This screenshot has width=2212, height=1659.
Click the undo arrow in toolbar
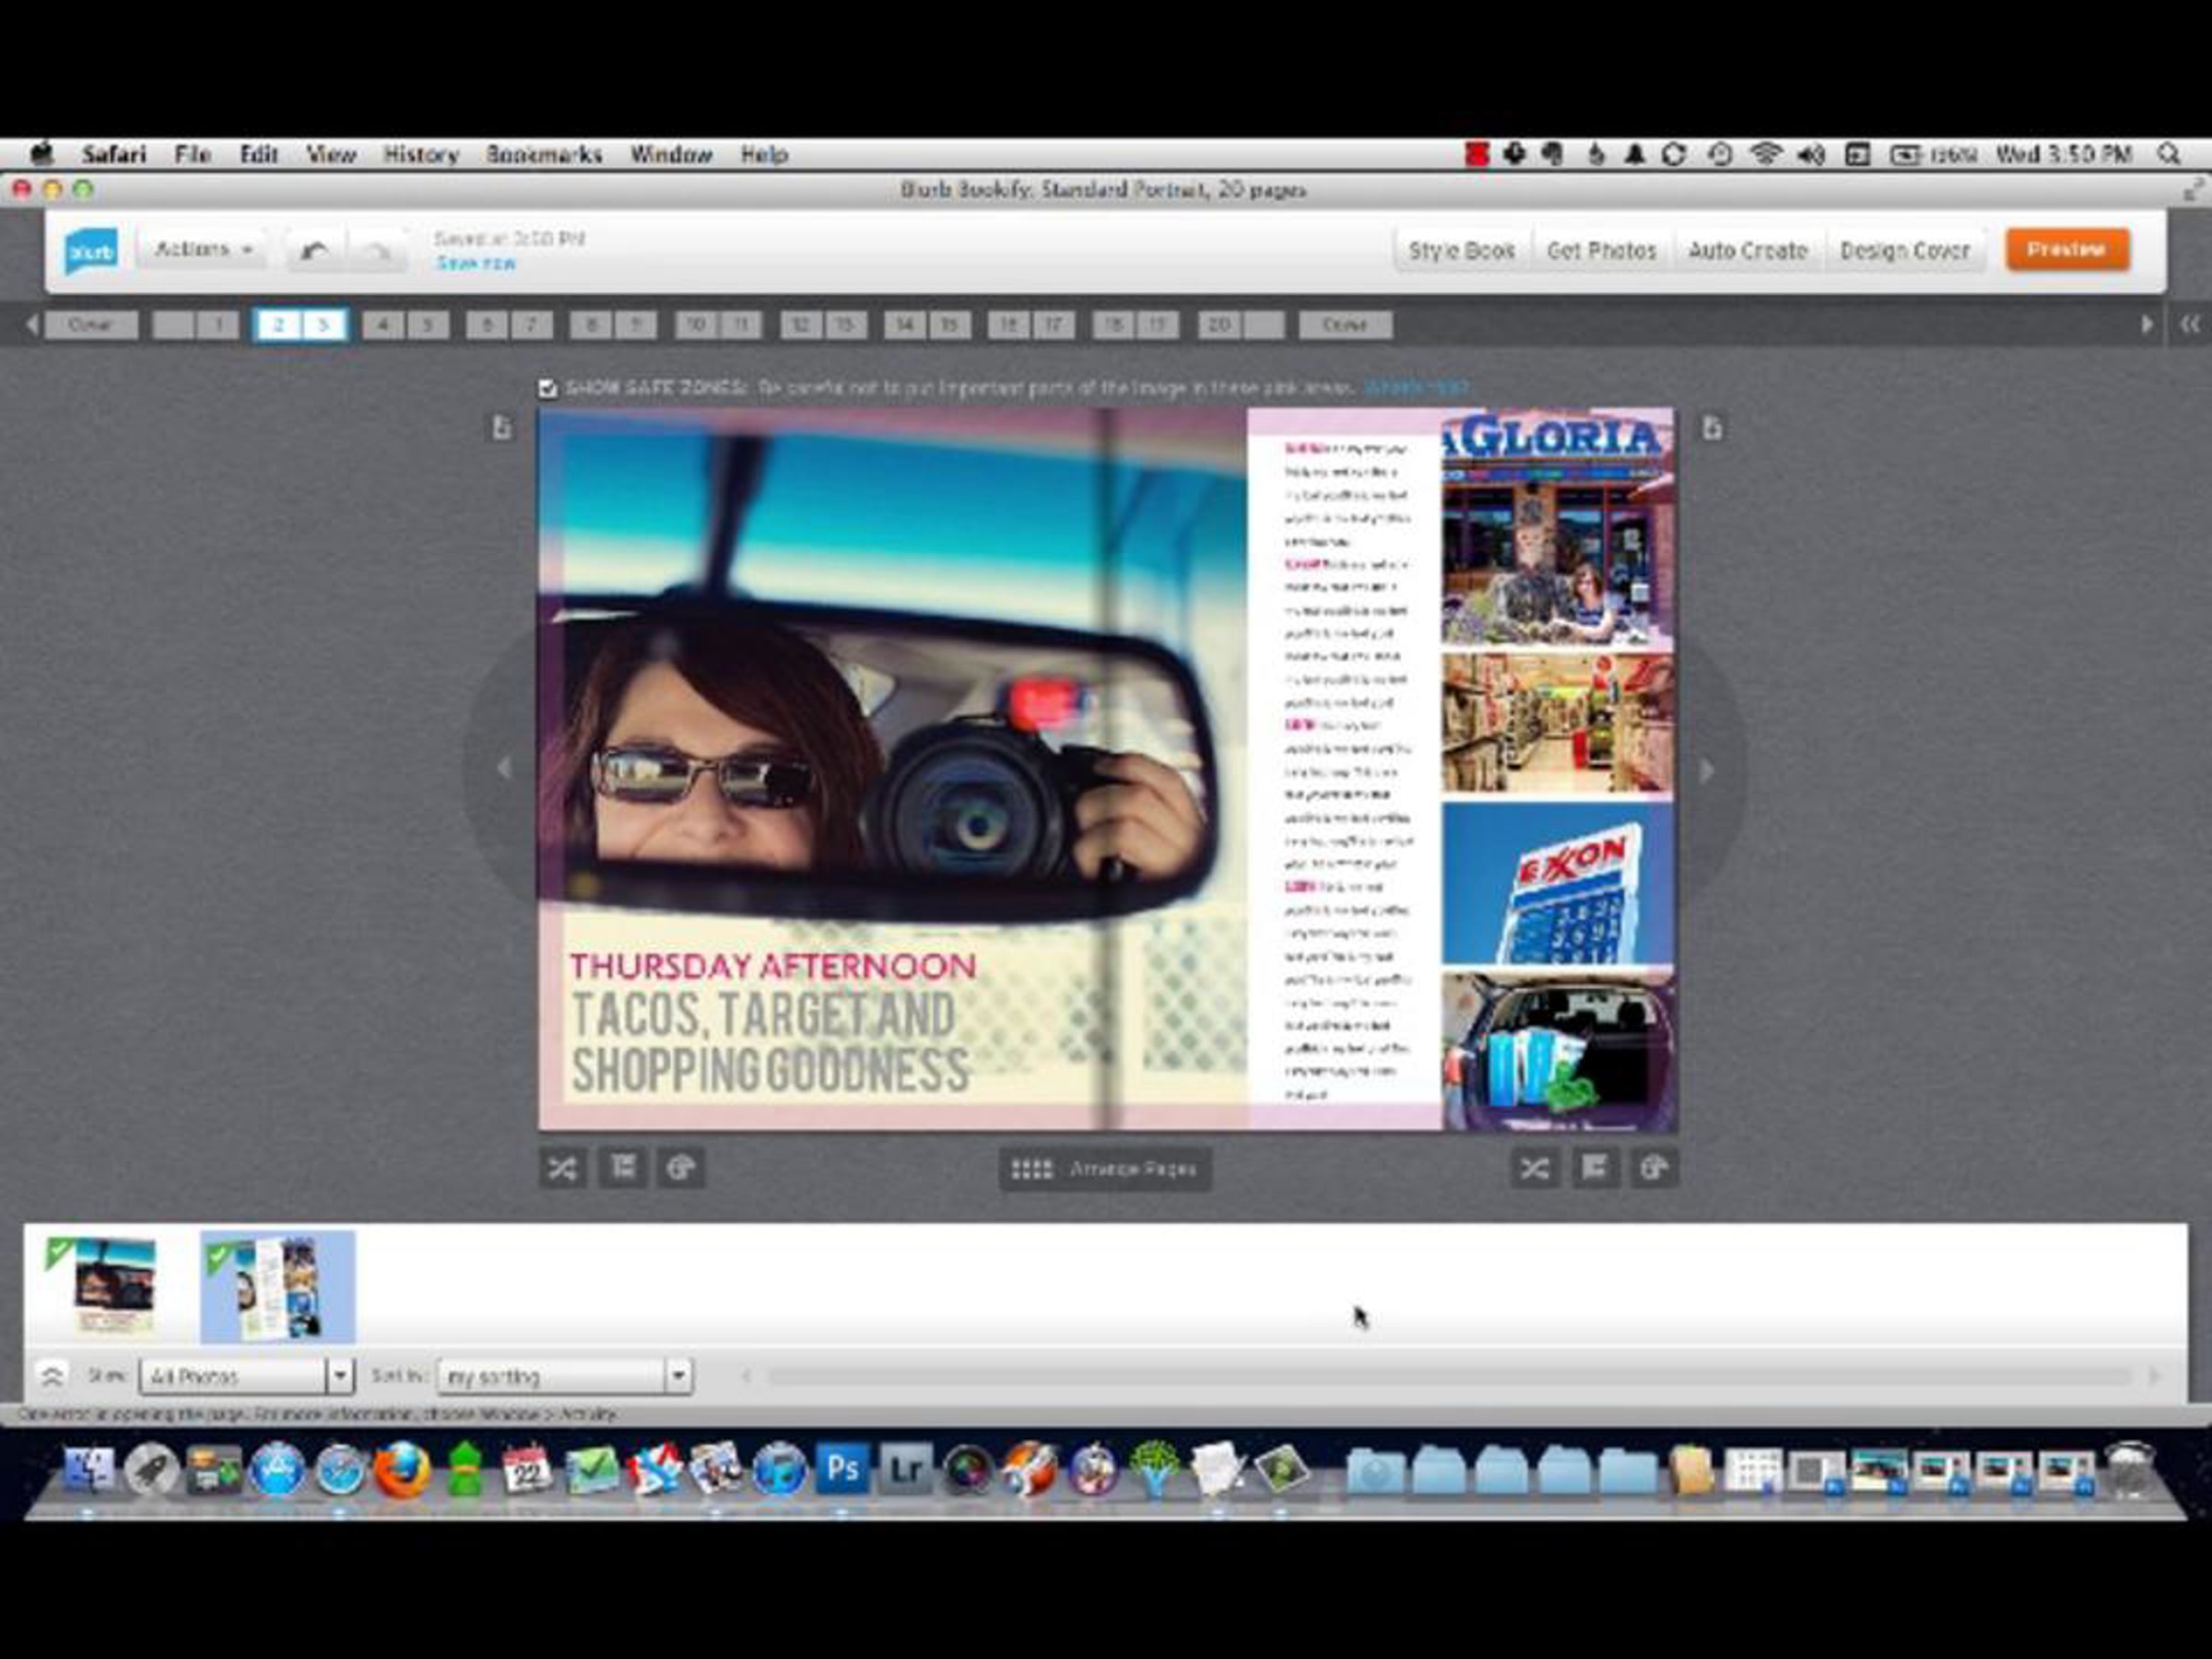[315, 251]
